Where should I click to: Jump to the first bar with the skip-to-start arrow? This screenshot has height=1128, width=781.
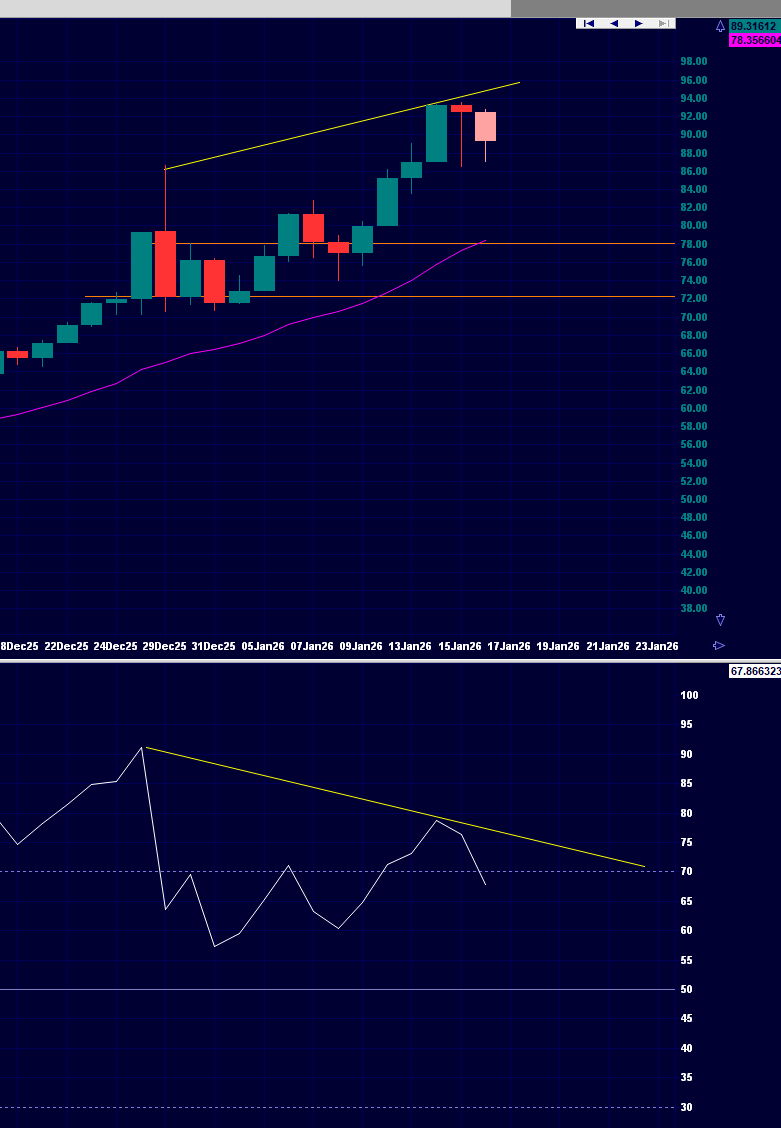[588, 24]
